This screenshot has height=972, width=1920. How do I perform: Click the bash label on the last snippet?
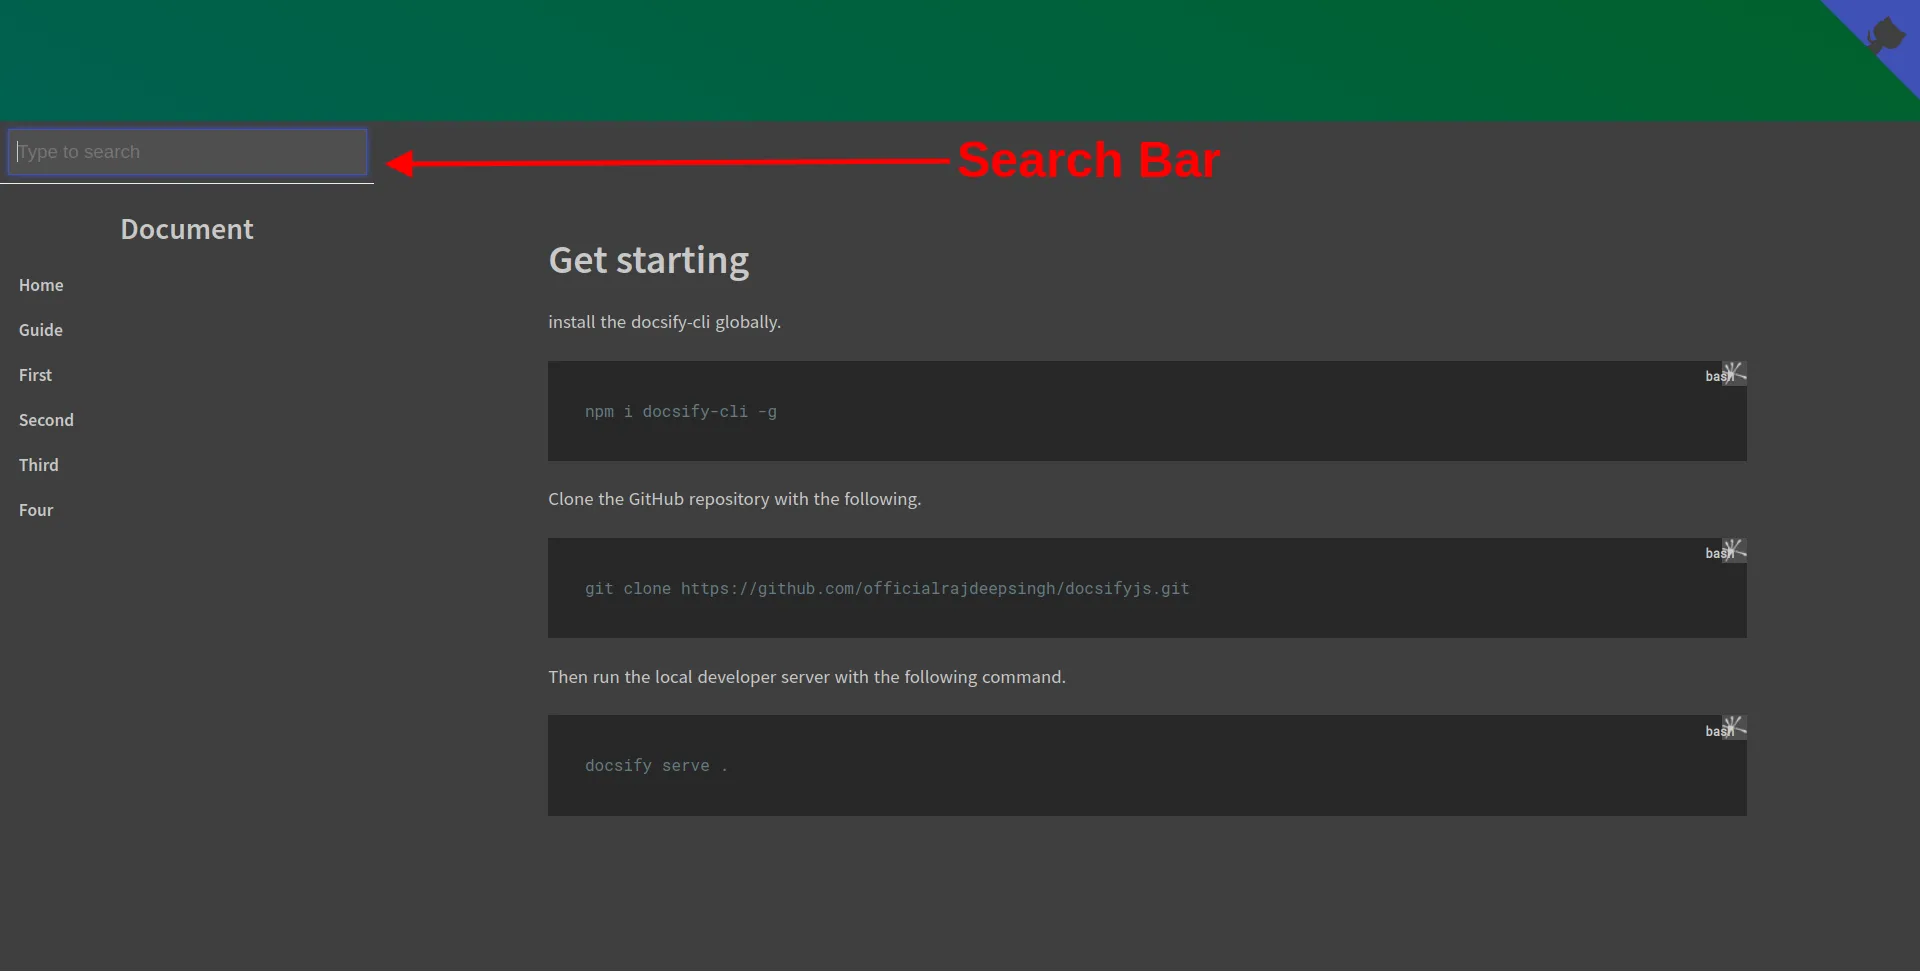click(1713, 730)
